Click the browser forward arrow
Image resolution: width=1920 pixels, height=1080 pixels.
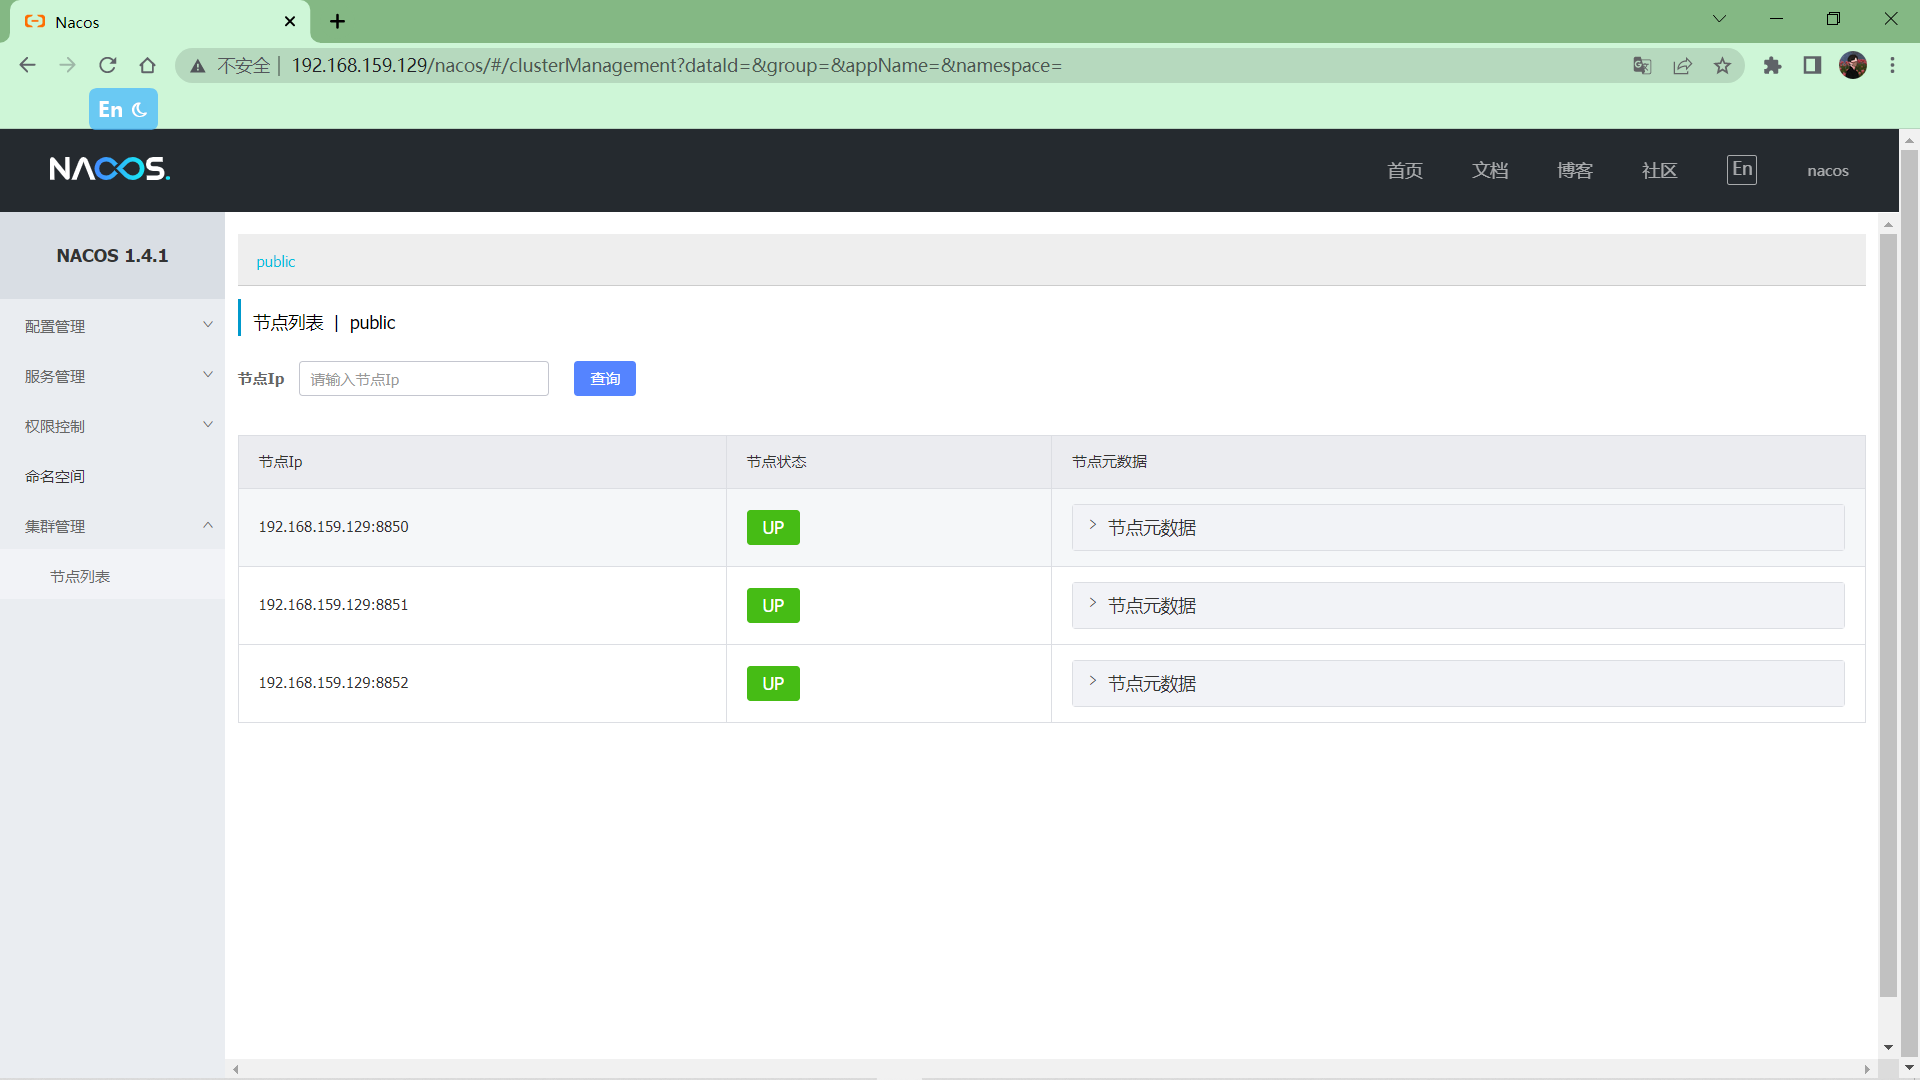(68, 65)
